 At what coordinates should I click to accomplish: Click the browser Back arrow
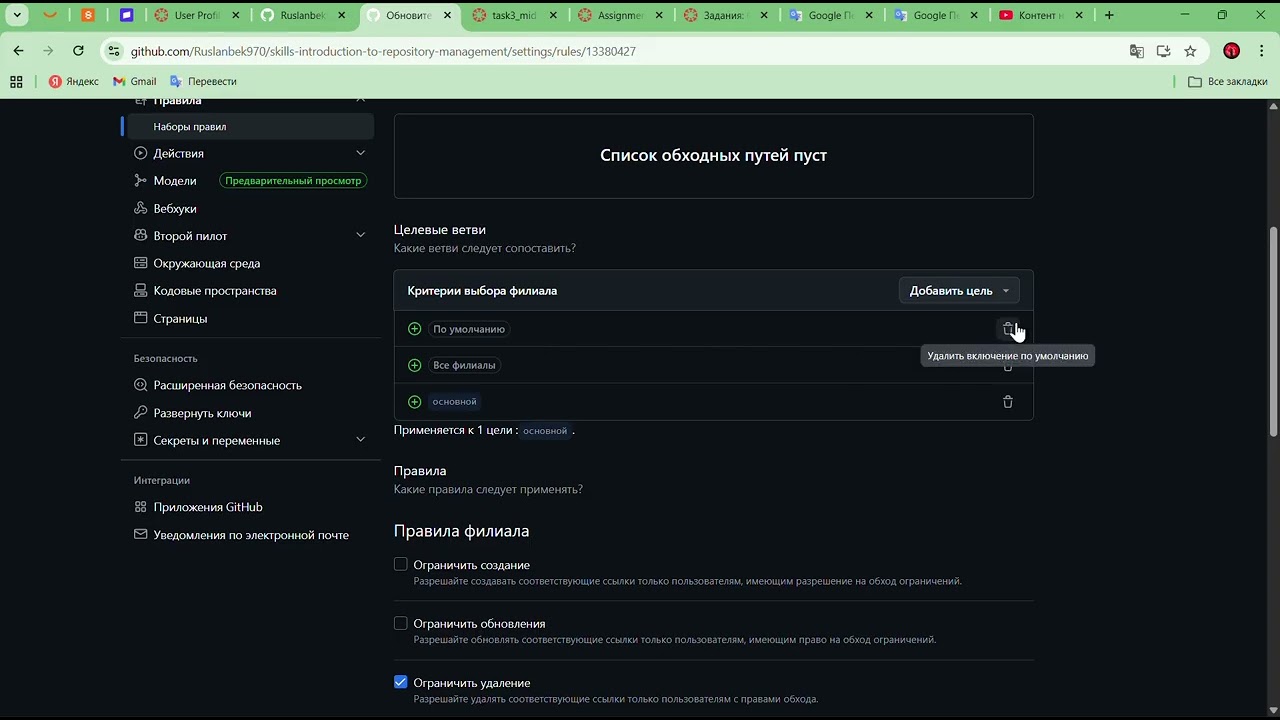tap(18, 51)
